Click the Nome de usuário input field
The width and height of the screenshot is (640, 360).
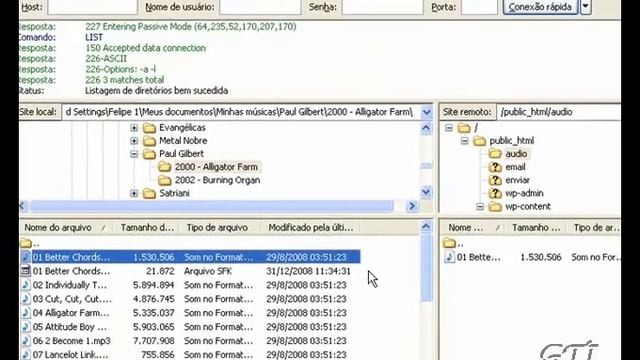(x=260, y=7)
